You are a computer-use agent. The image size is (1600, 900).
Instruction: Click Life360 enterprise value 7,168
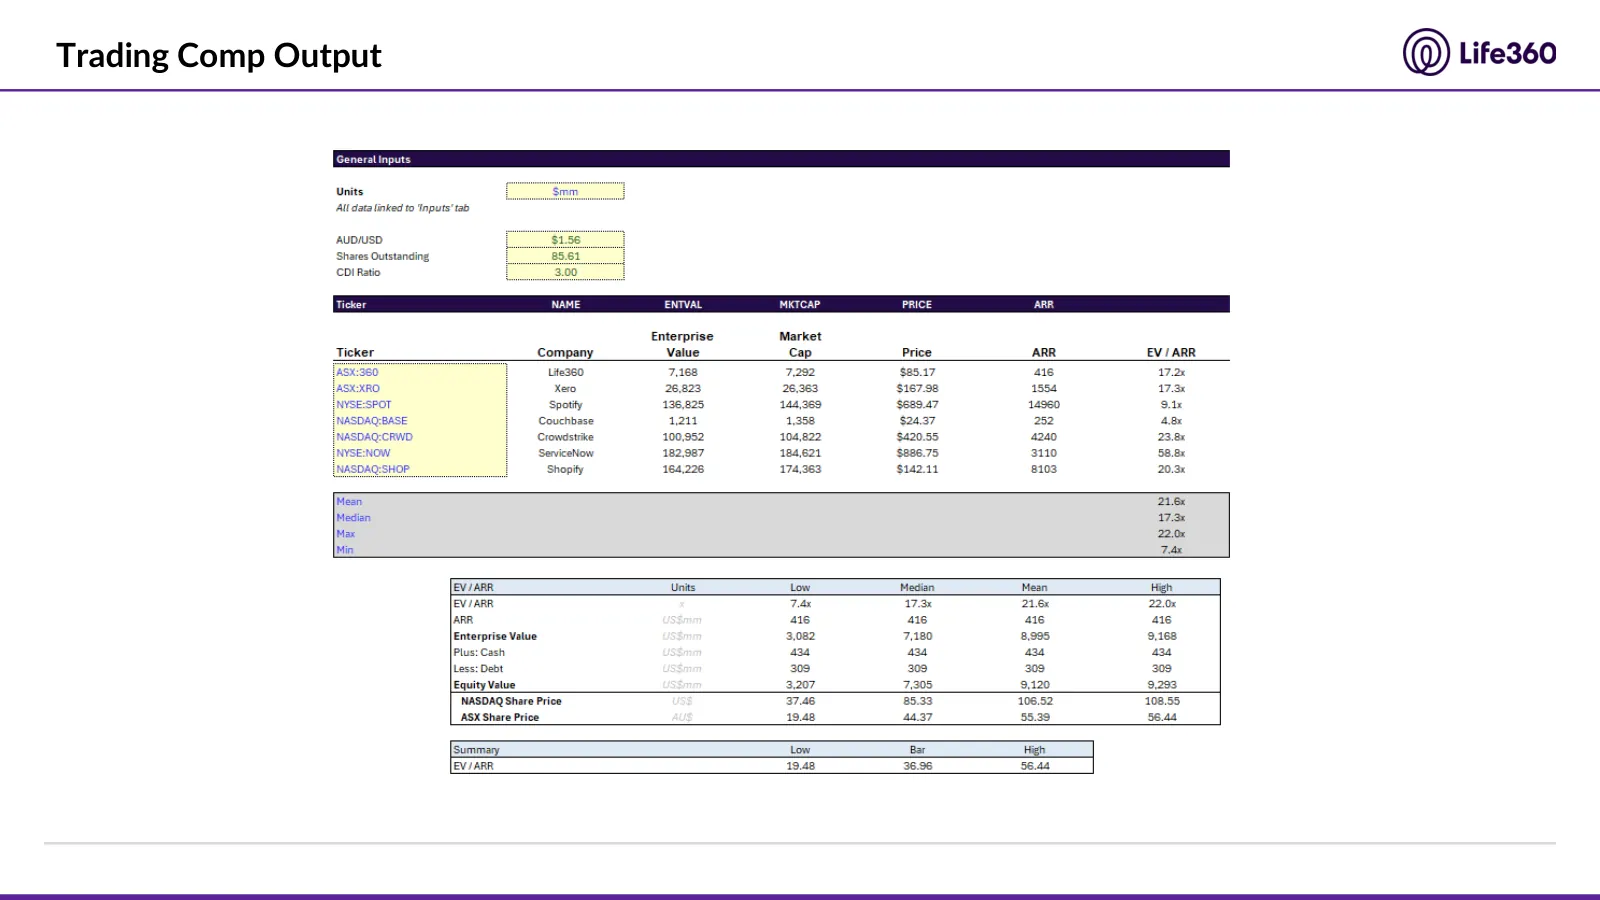click(x=683, y=372)
